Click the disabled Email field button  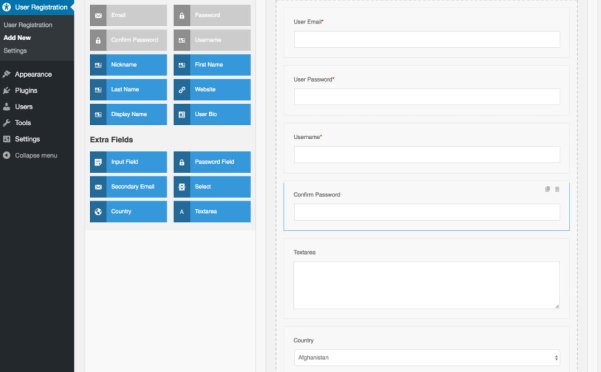coord(128,15)
